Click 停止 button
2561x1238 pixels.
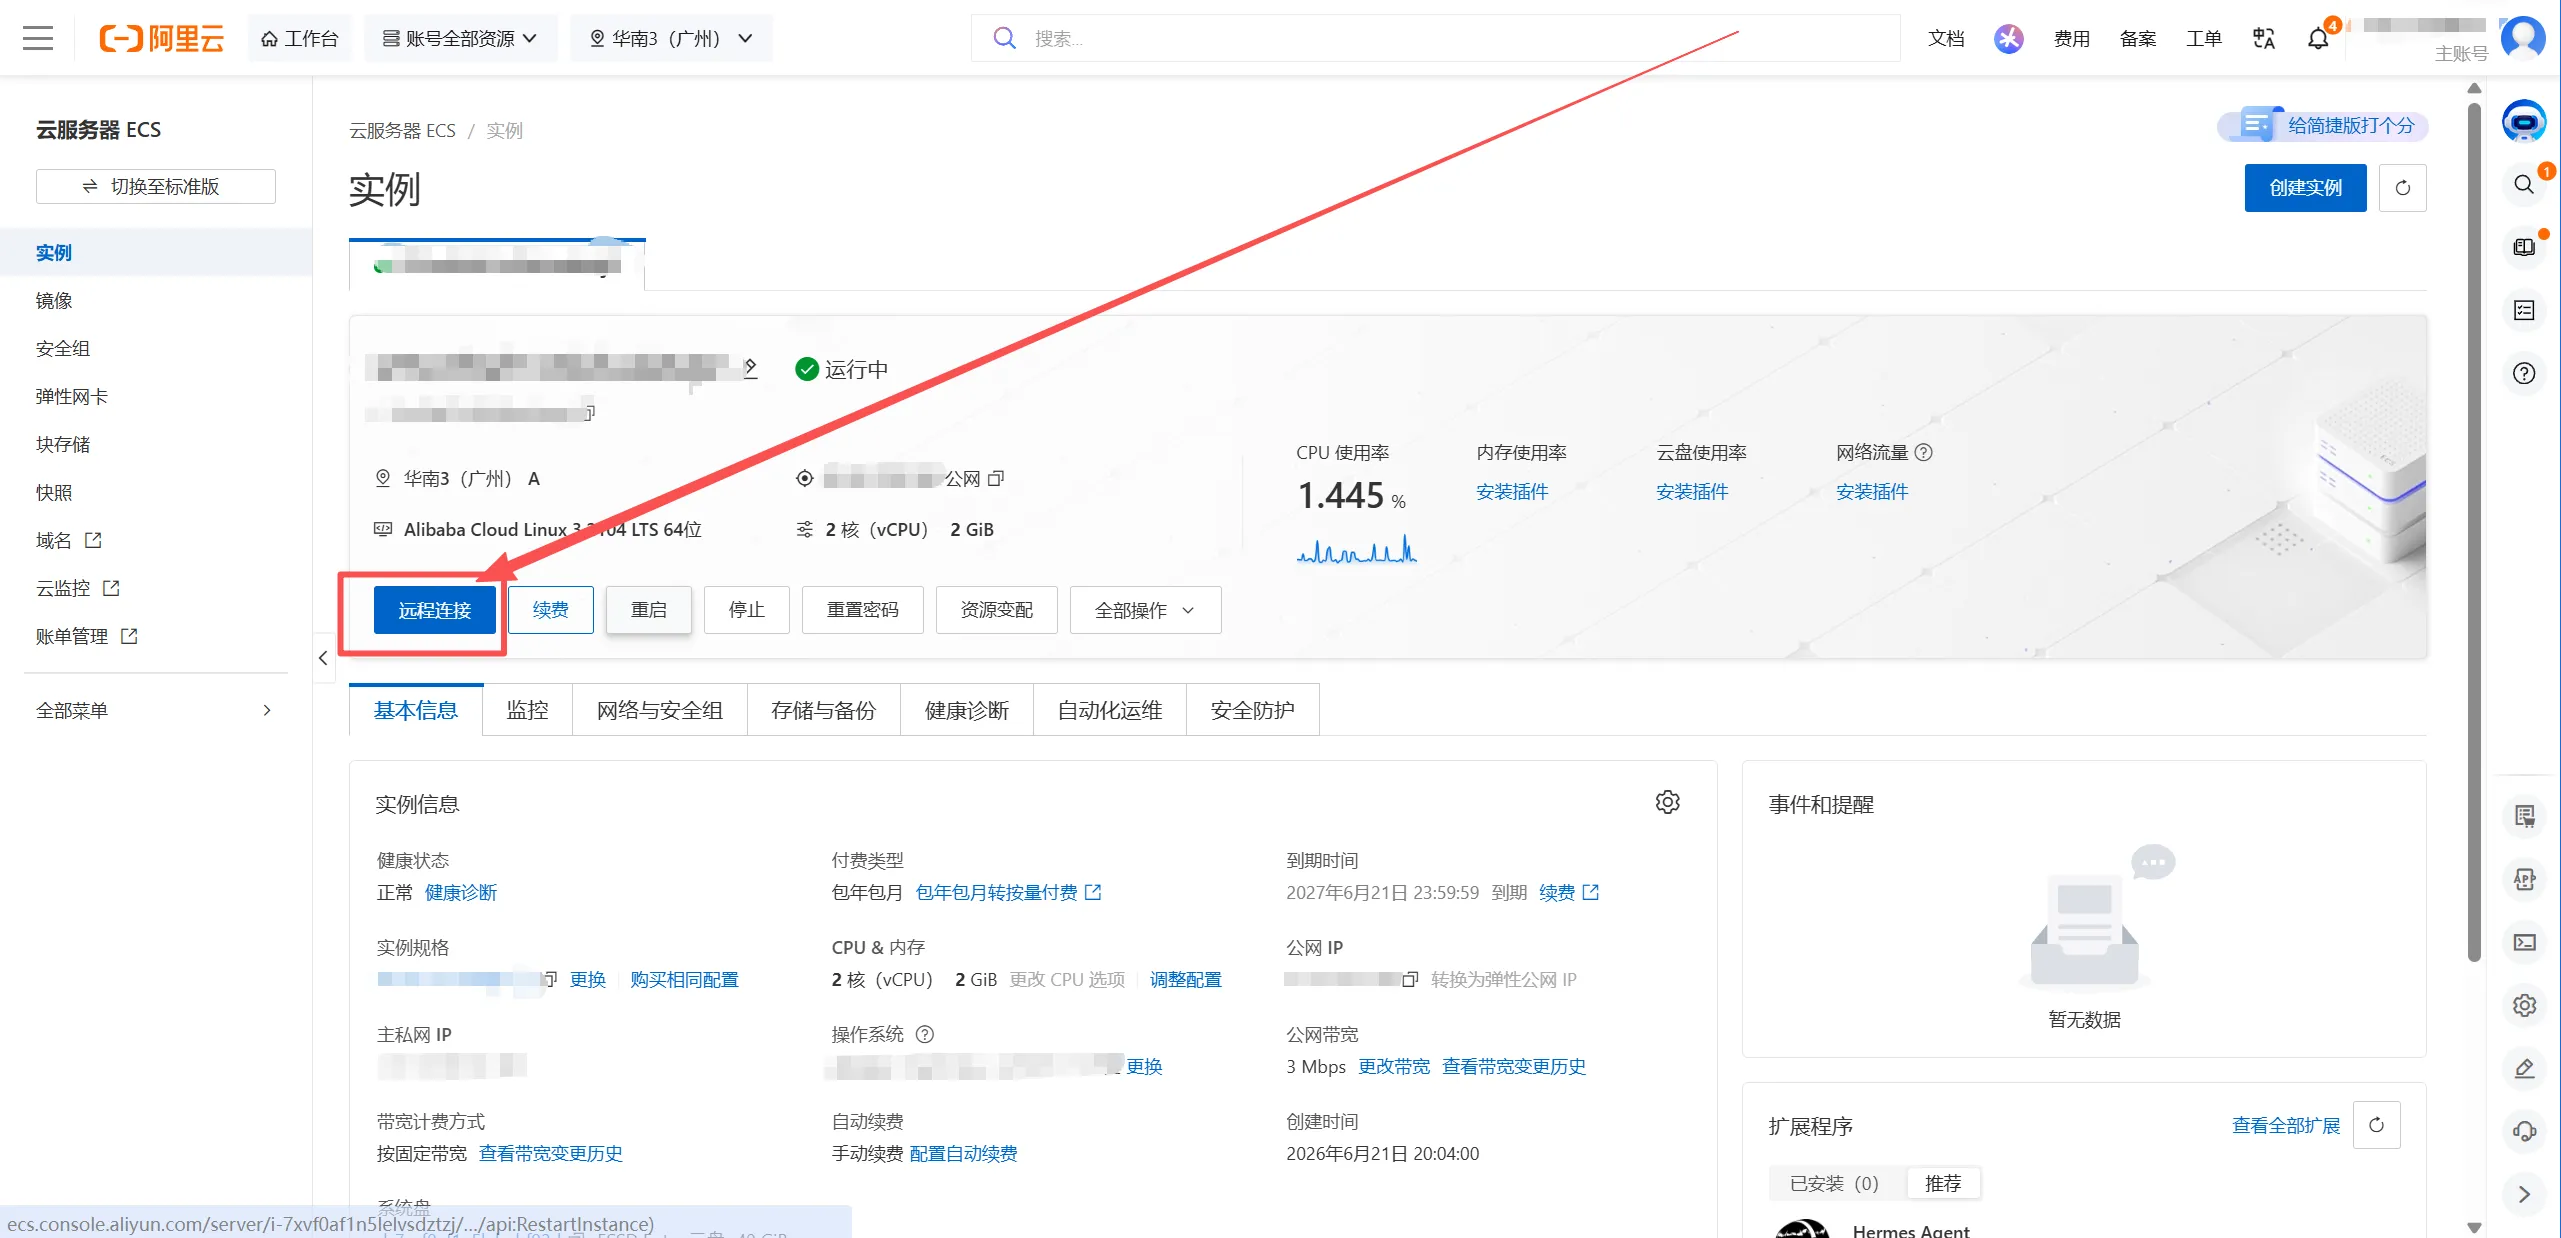point(746,610)
